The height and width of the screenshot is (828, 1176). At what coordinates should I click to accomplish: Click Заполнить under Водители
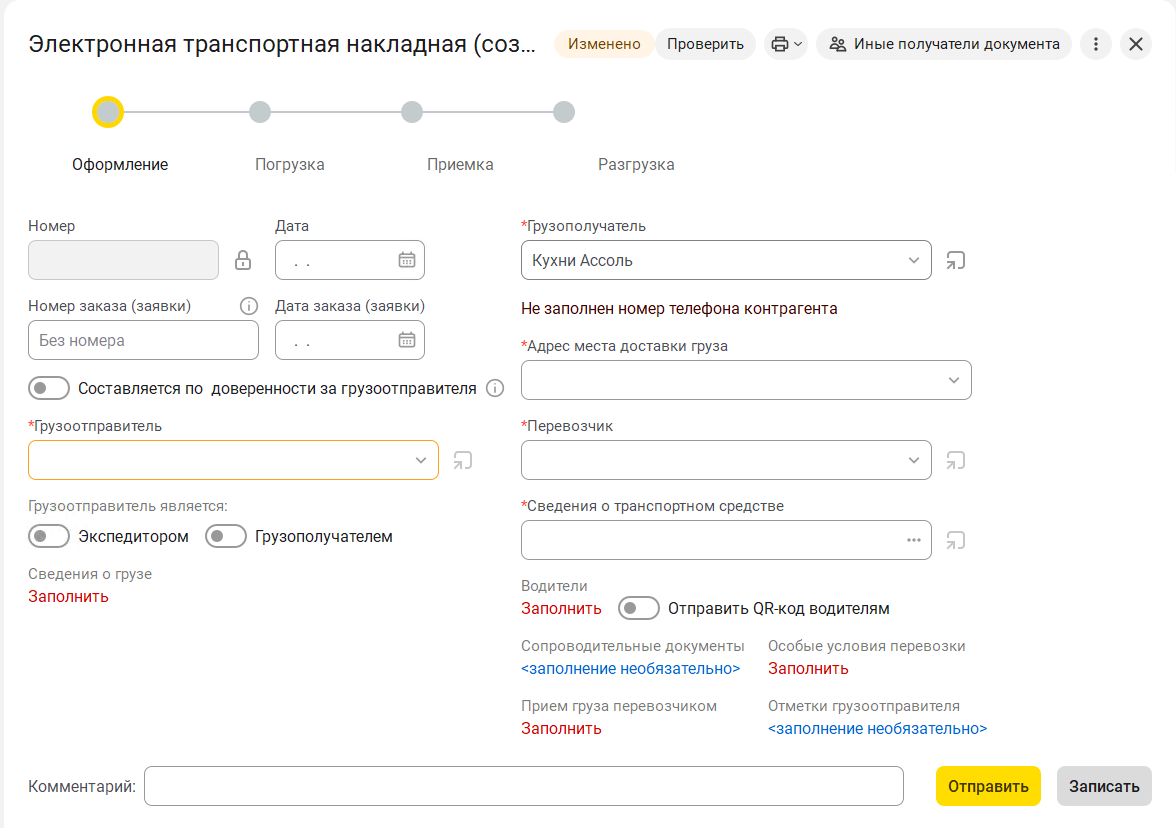tap(561, 608)
